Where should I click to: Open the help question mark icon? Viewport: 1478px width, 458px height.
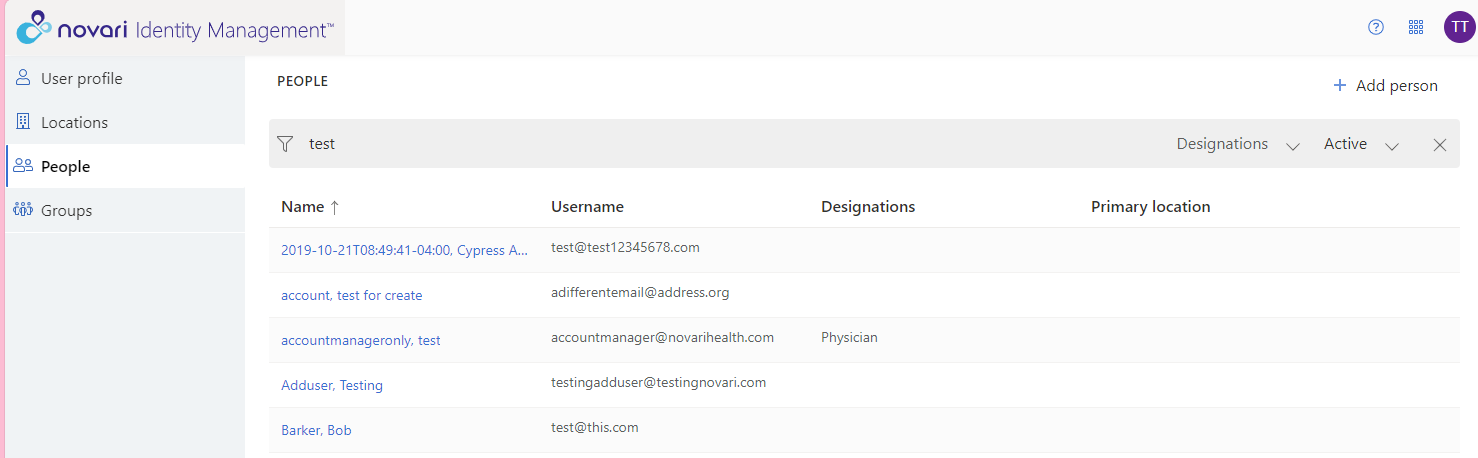[1376, 27]
